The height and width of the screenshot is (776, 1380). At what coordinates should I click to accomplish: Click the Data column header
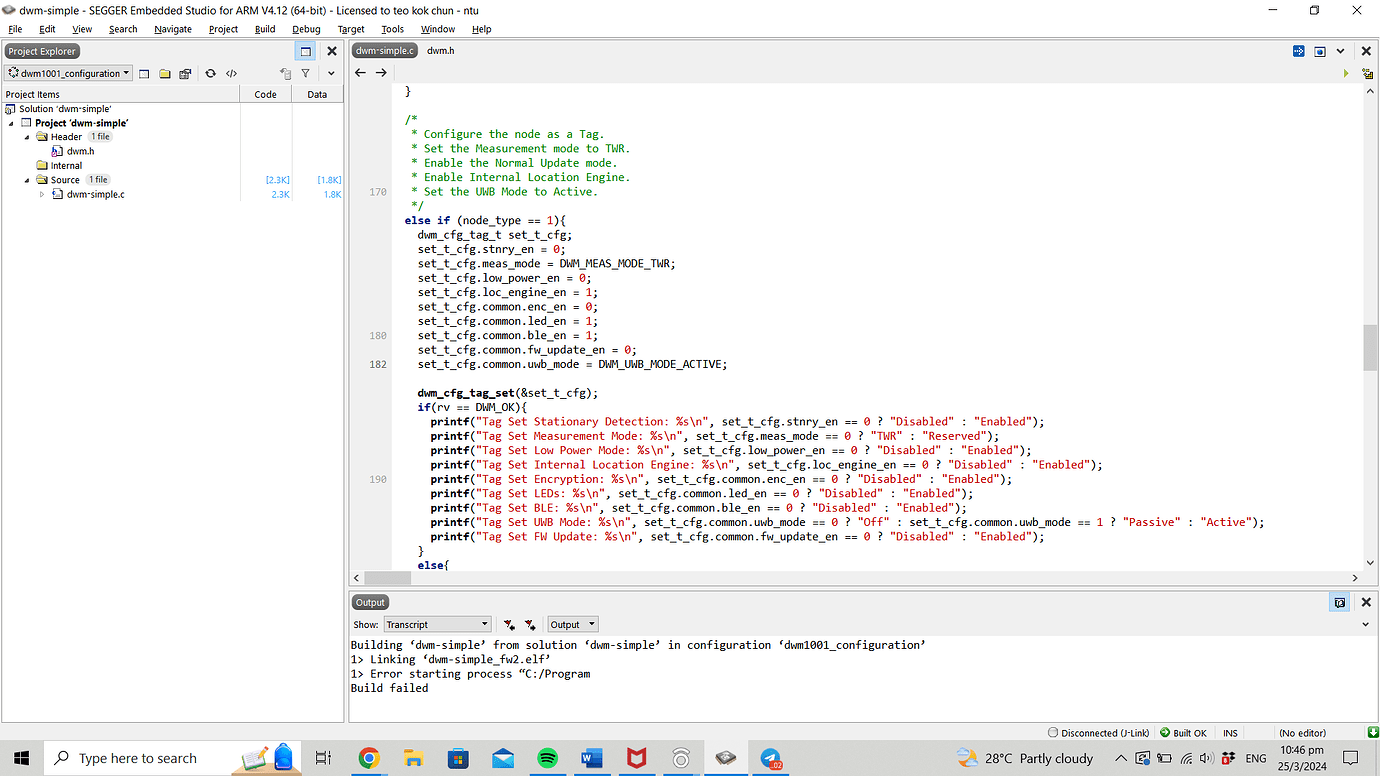(317, 94)
